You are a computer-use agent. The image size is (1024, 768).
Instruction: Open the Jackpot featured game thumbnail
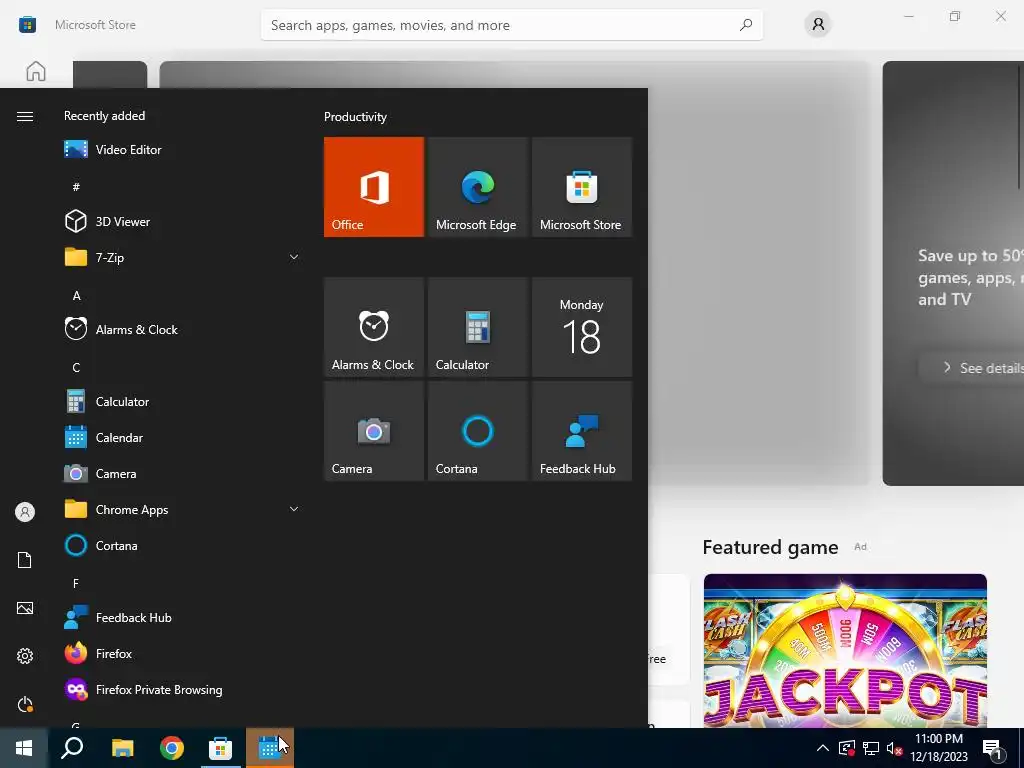click(x=845, y=650)
